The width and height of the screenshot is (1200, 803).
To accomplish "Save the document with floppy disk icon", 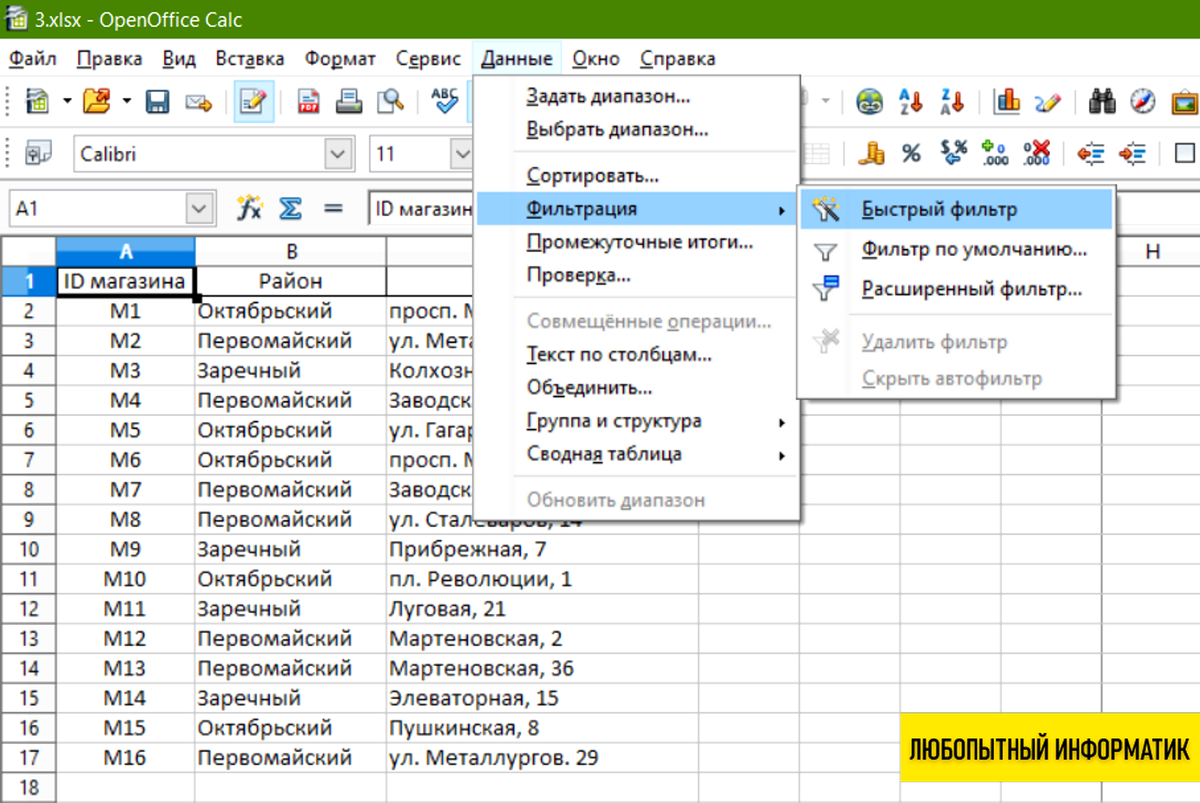I will tap(157, 101).
